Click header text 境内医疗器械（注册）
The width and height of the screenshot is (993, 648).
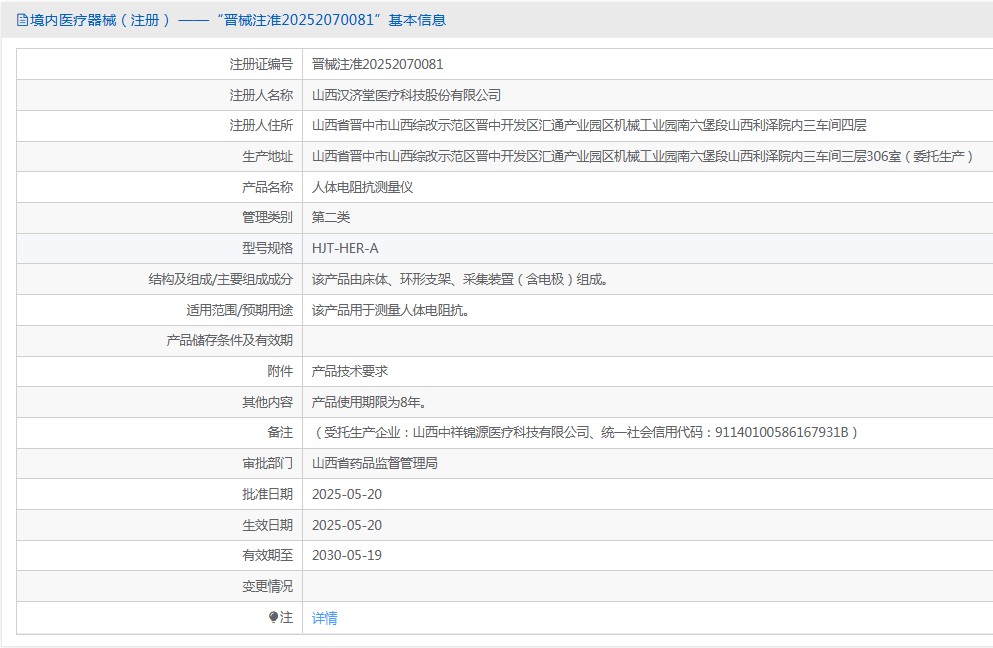point(99,20)
